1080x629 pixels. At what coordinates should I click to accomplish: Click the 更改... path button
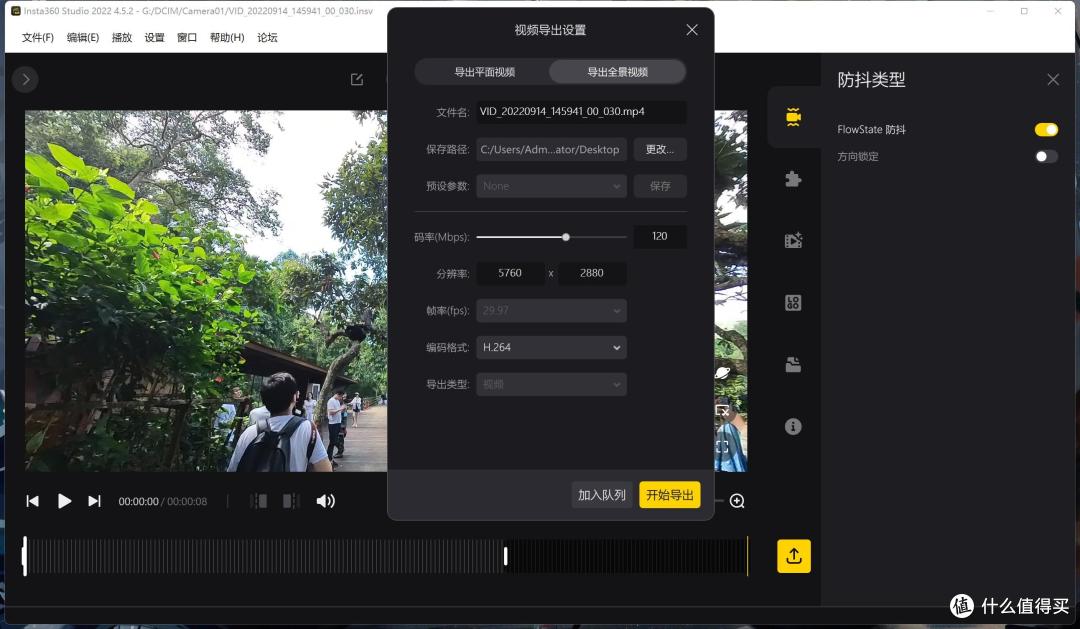660,149
